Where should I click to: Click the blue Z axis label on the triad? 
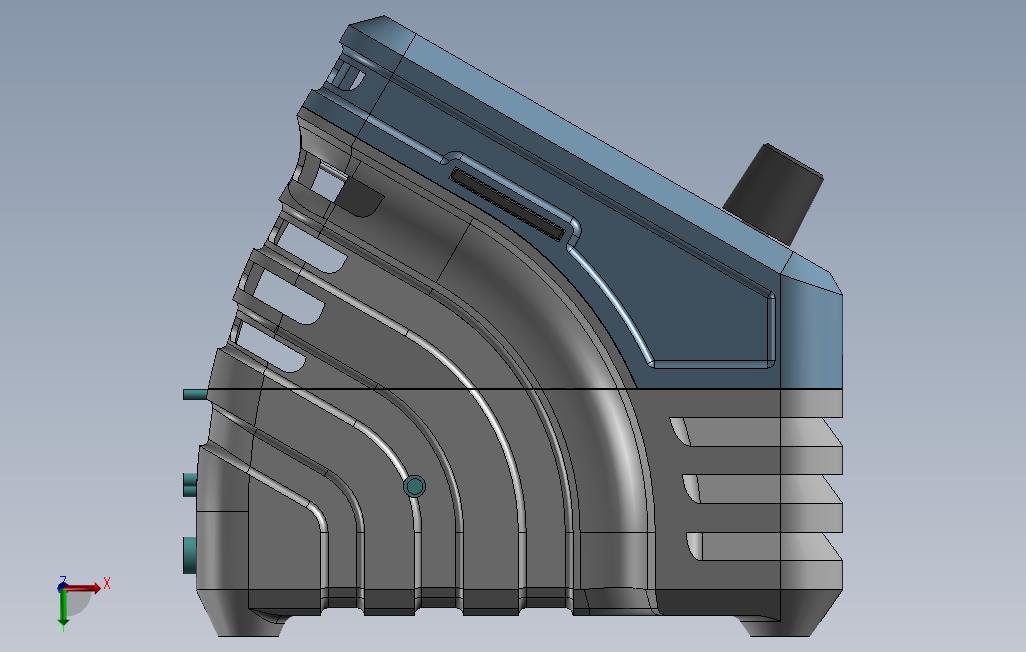(x=63, y=580)
